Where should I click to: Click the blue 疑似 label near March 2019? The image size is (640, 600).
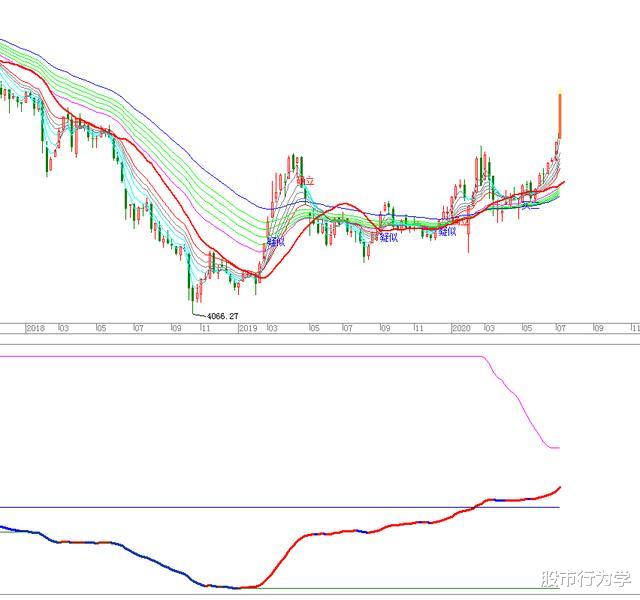[x=276, y=242]
